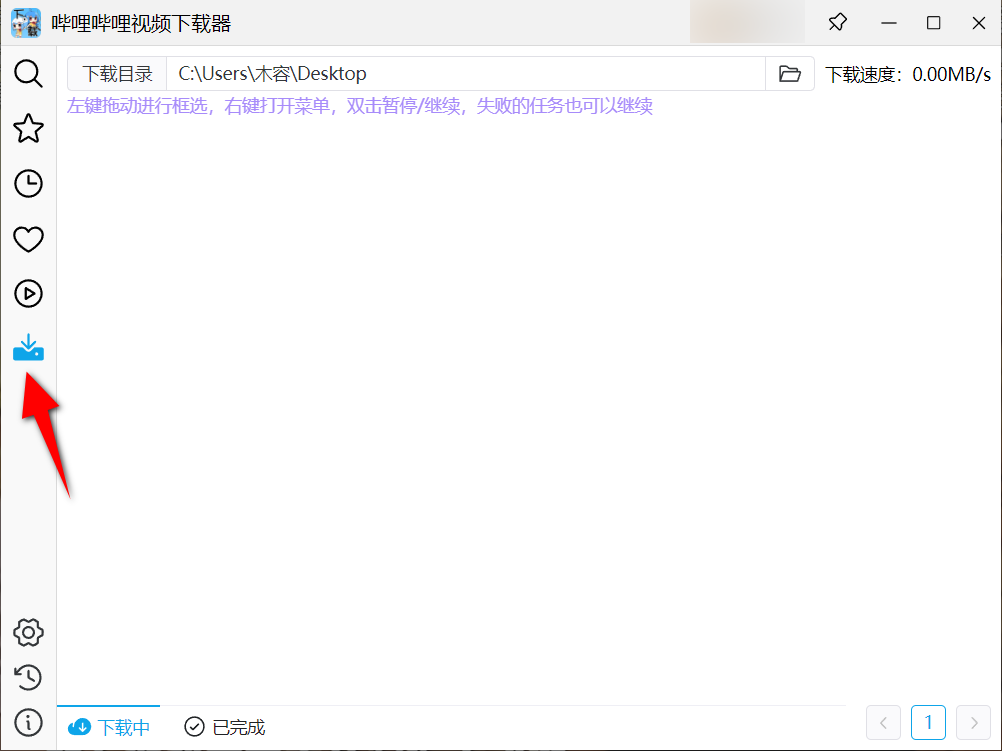The width and height of the screenshot is (1002, 751).
Task: Maximize the downloader window
Action: (x=933, y=22)
